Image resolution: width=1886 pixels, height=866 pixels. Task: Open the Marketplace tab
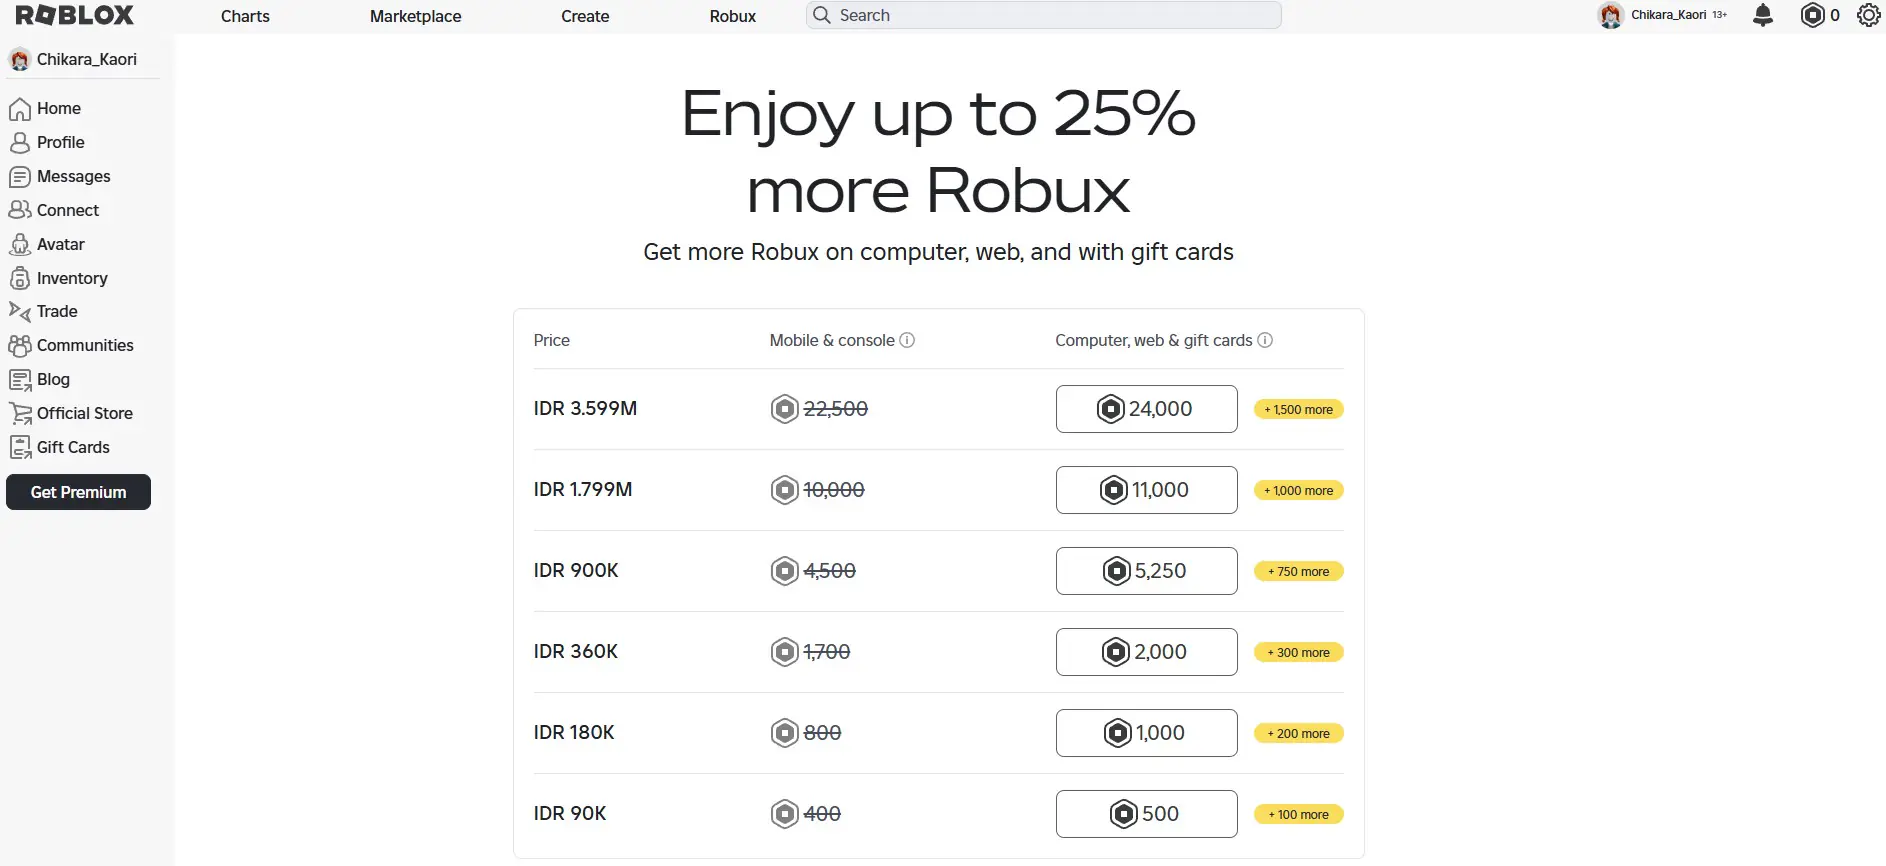pyautogui.click(x=415, y=16)
